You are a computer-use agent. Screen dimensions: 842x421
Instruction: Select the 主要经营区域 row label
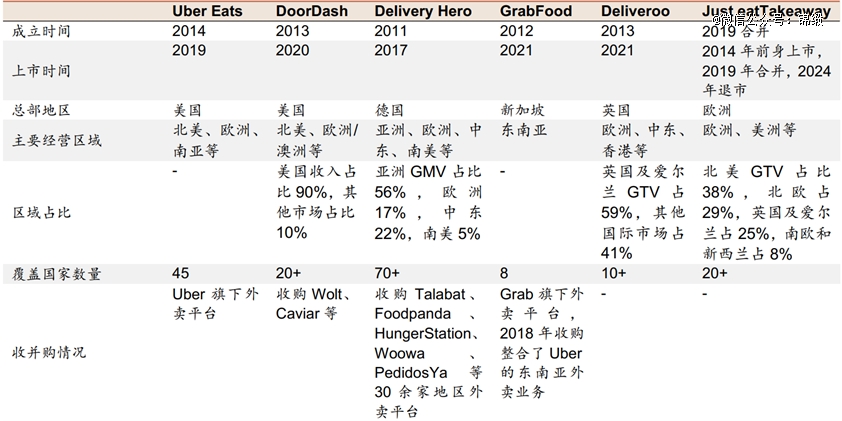[56, 140]
